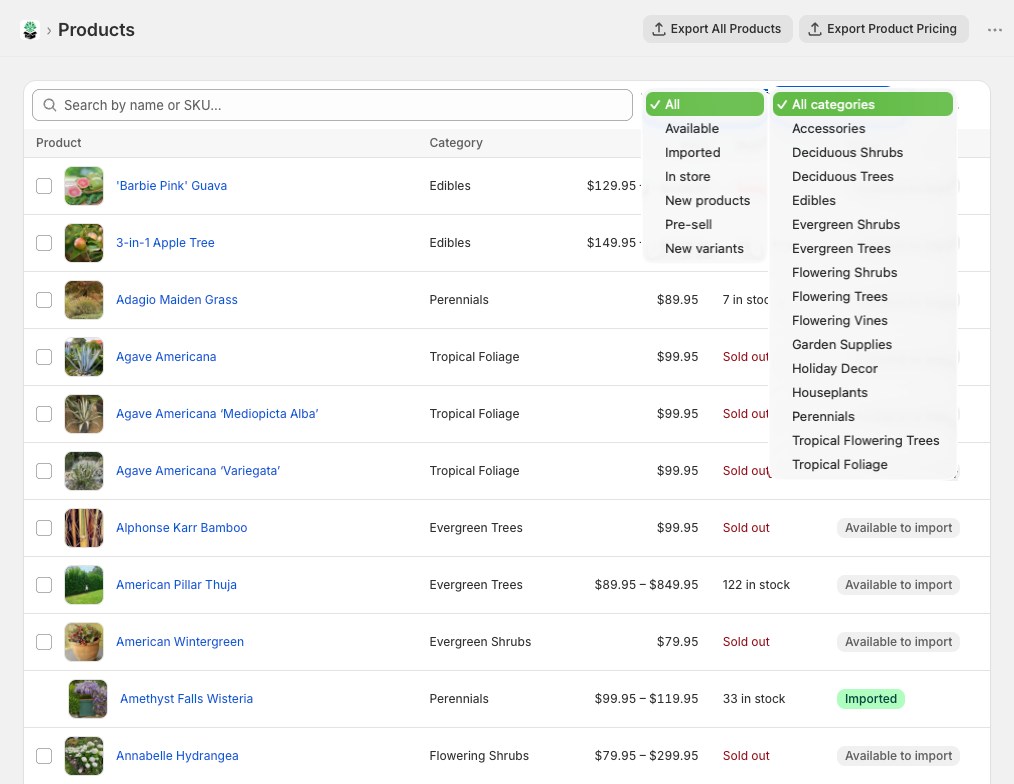Click Adagio Maiden Grass thumbnail
Viewport: 1014px width, 784px height.
[84, 299]
